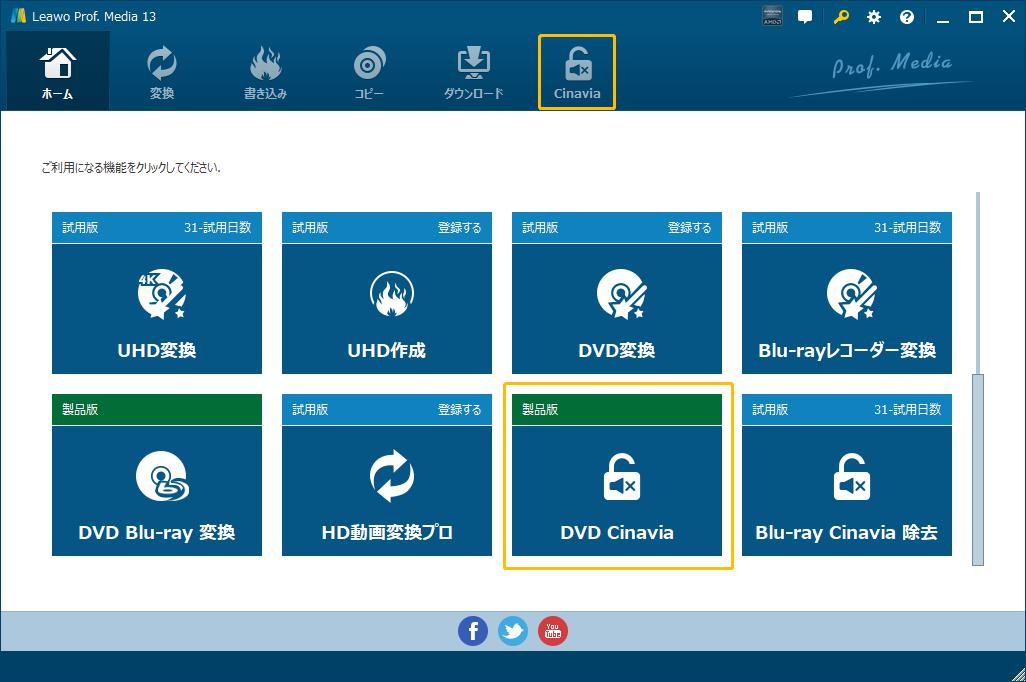Open the YouTube channel icon
Viewport: 1026px width, 682px height.
(x=553, y=631)
